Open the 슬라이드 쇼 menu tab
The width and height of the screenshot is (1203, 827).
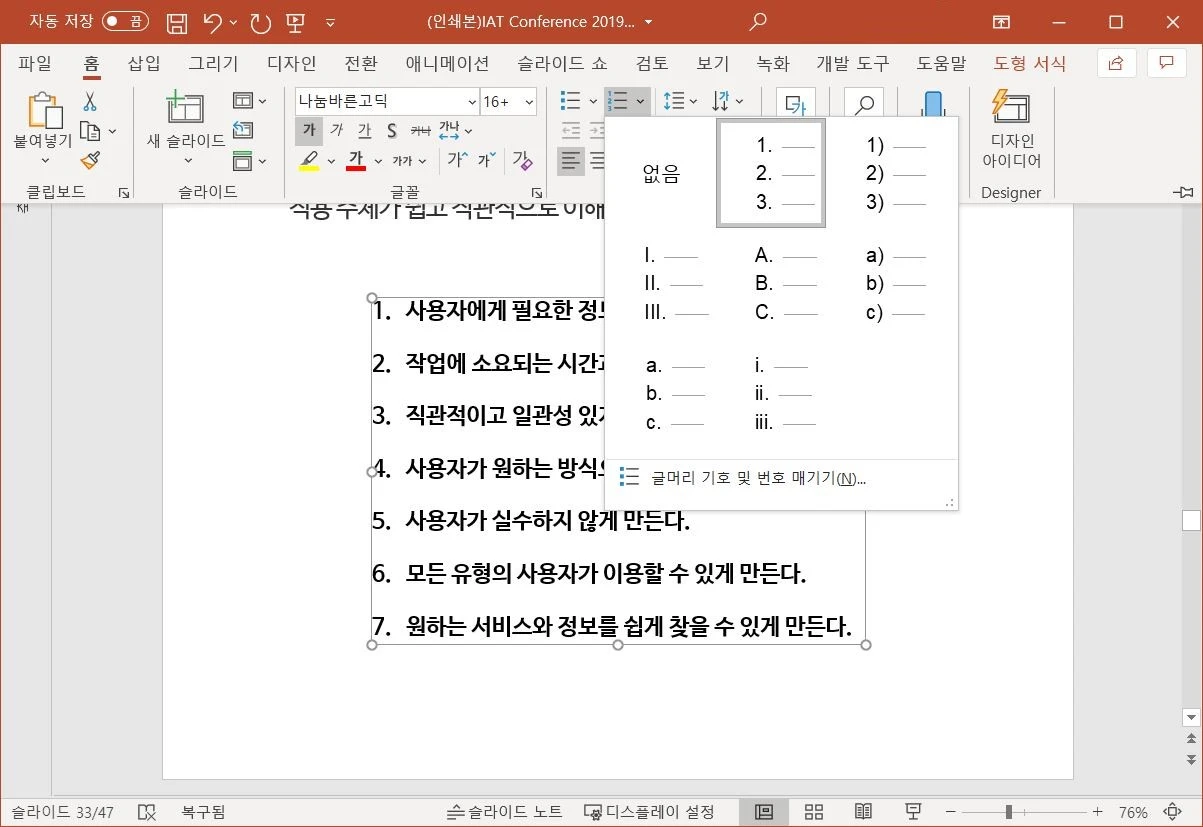pyautogui.click(x=560, y=63)
